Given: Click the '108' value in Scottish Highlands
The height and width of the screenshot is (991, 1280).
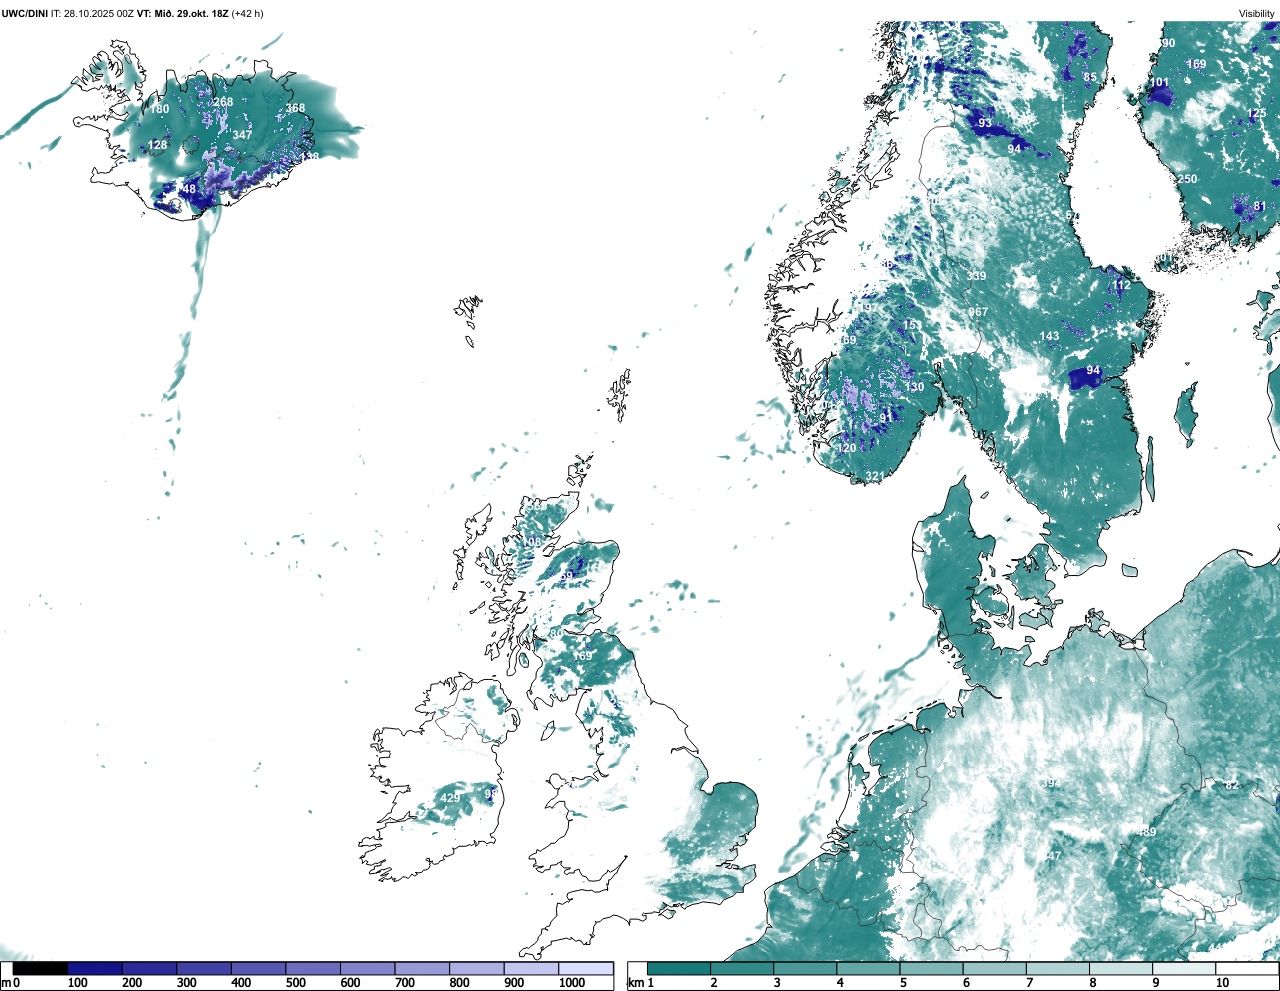Looking at the screenshot, I should pyautogui.click(x=531, y=542).
